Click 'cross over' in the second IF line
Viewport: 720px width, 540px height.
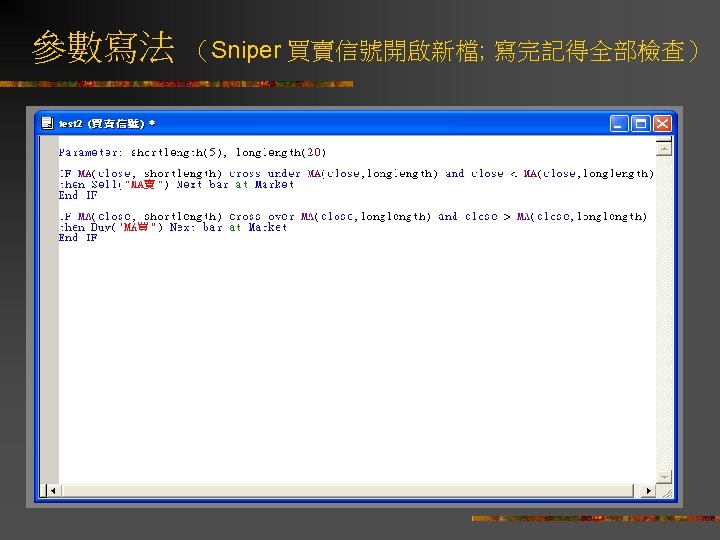(x=261, y=216)
